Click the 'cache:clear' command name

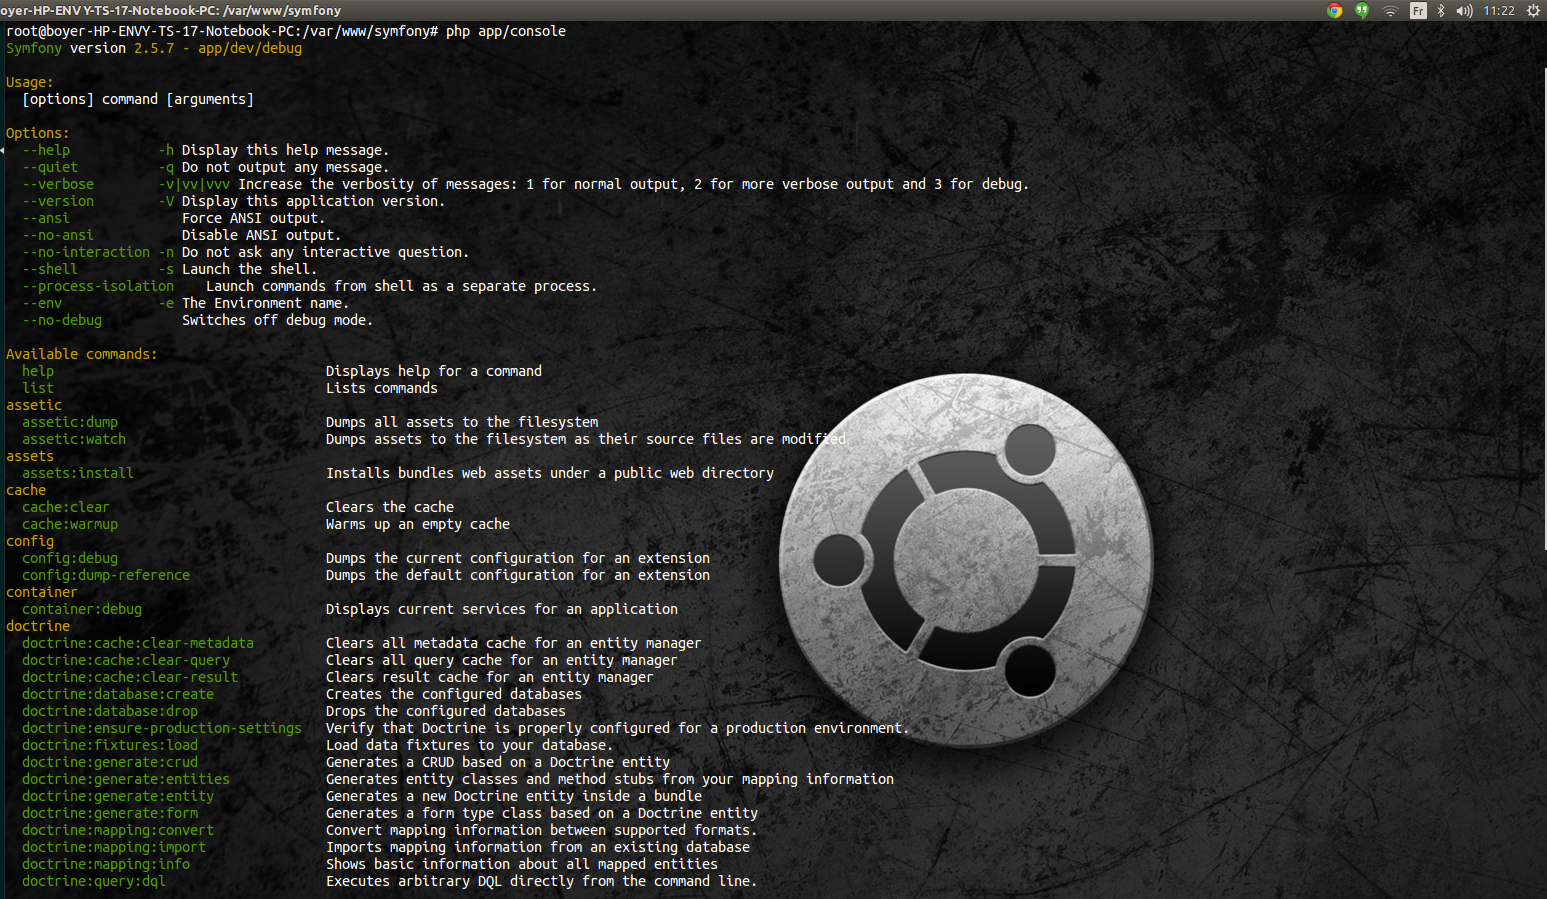tap(66, 507)
